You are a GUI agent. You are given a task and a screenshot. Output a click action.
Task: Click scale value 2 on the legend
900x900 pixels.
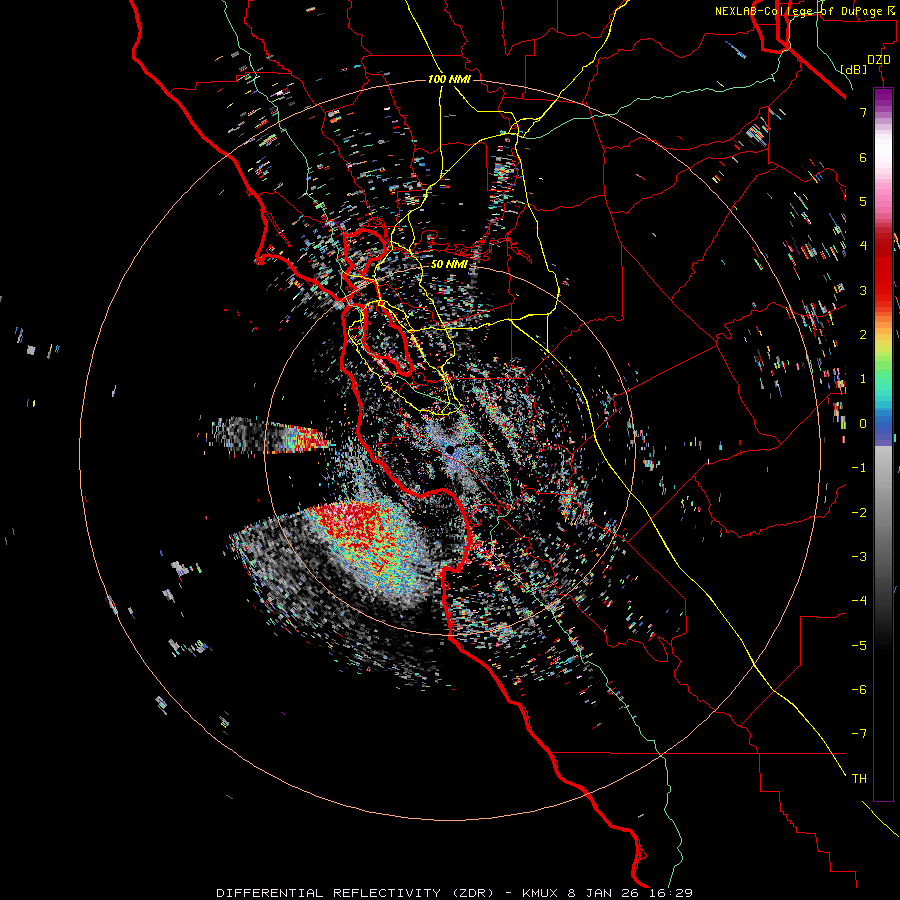click(863, 335)
